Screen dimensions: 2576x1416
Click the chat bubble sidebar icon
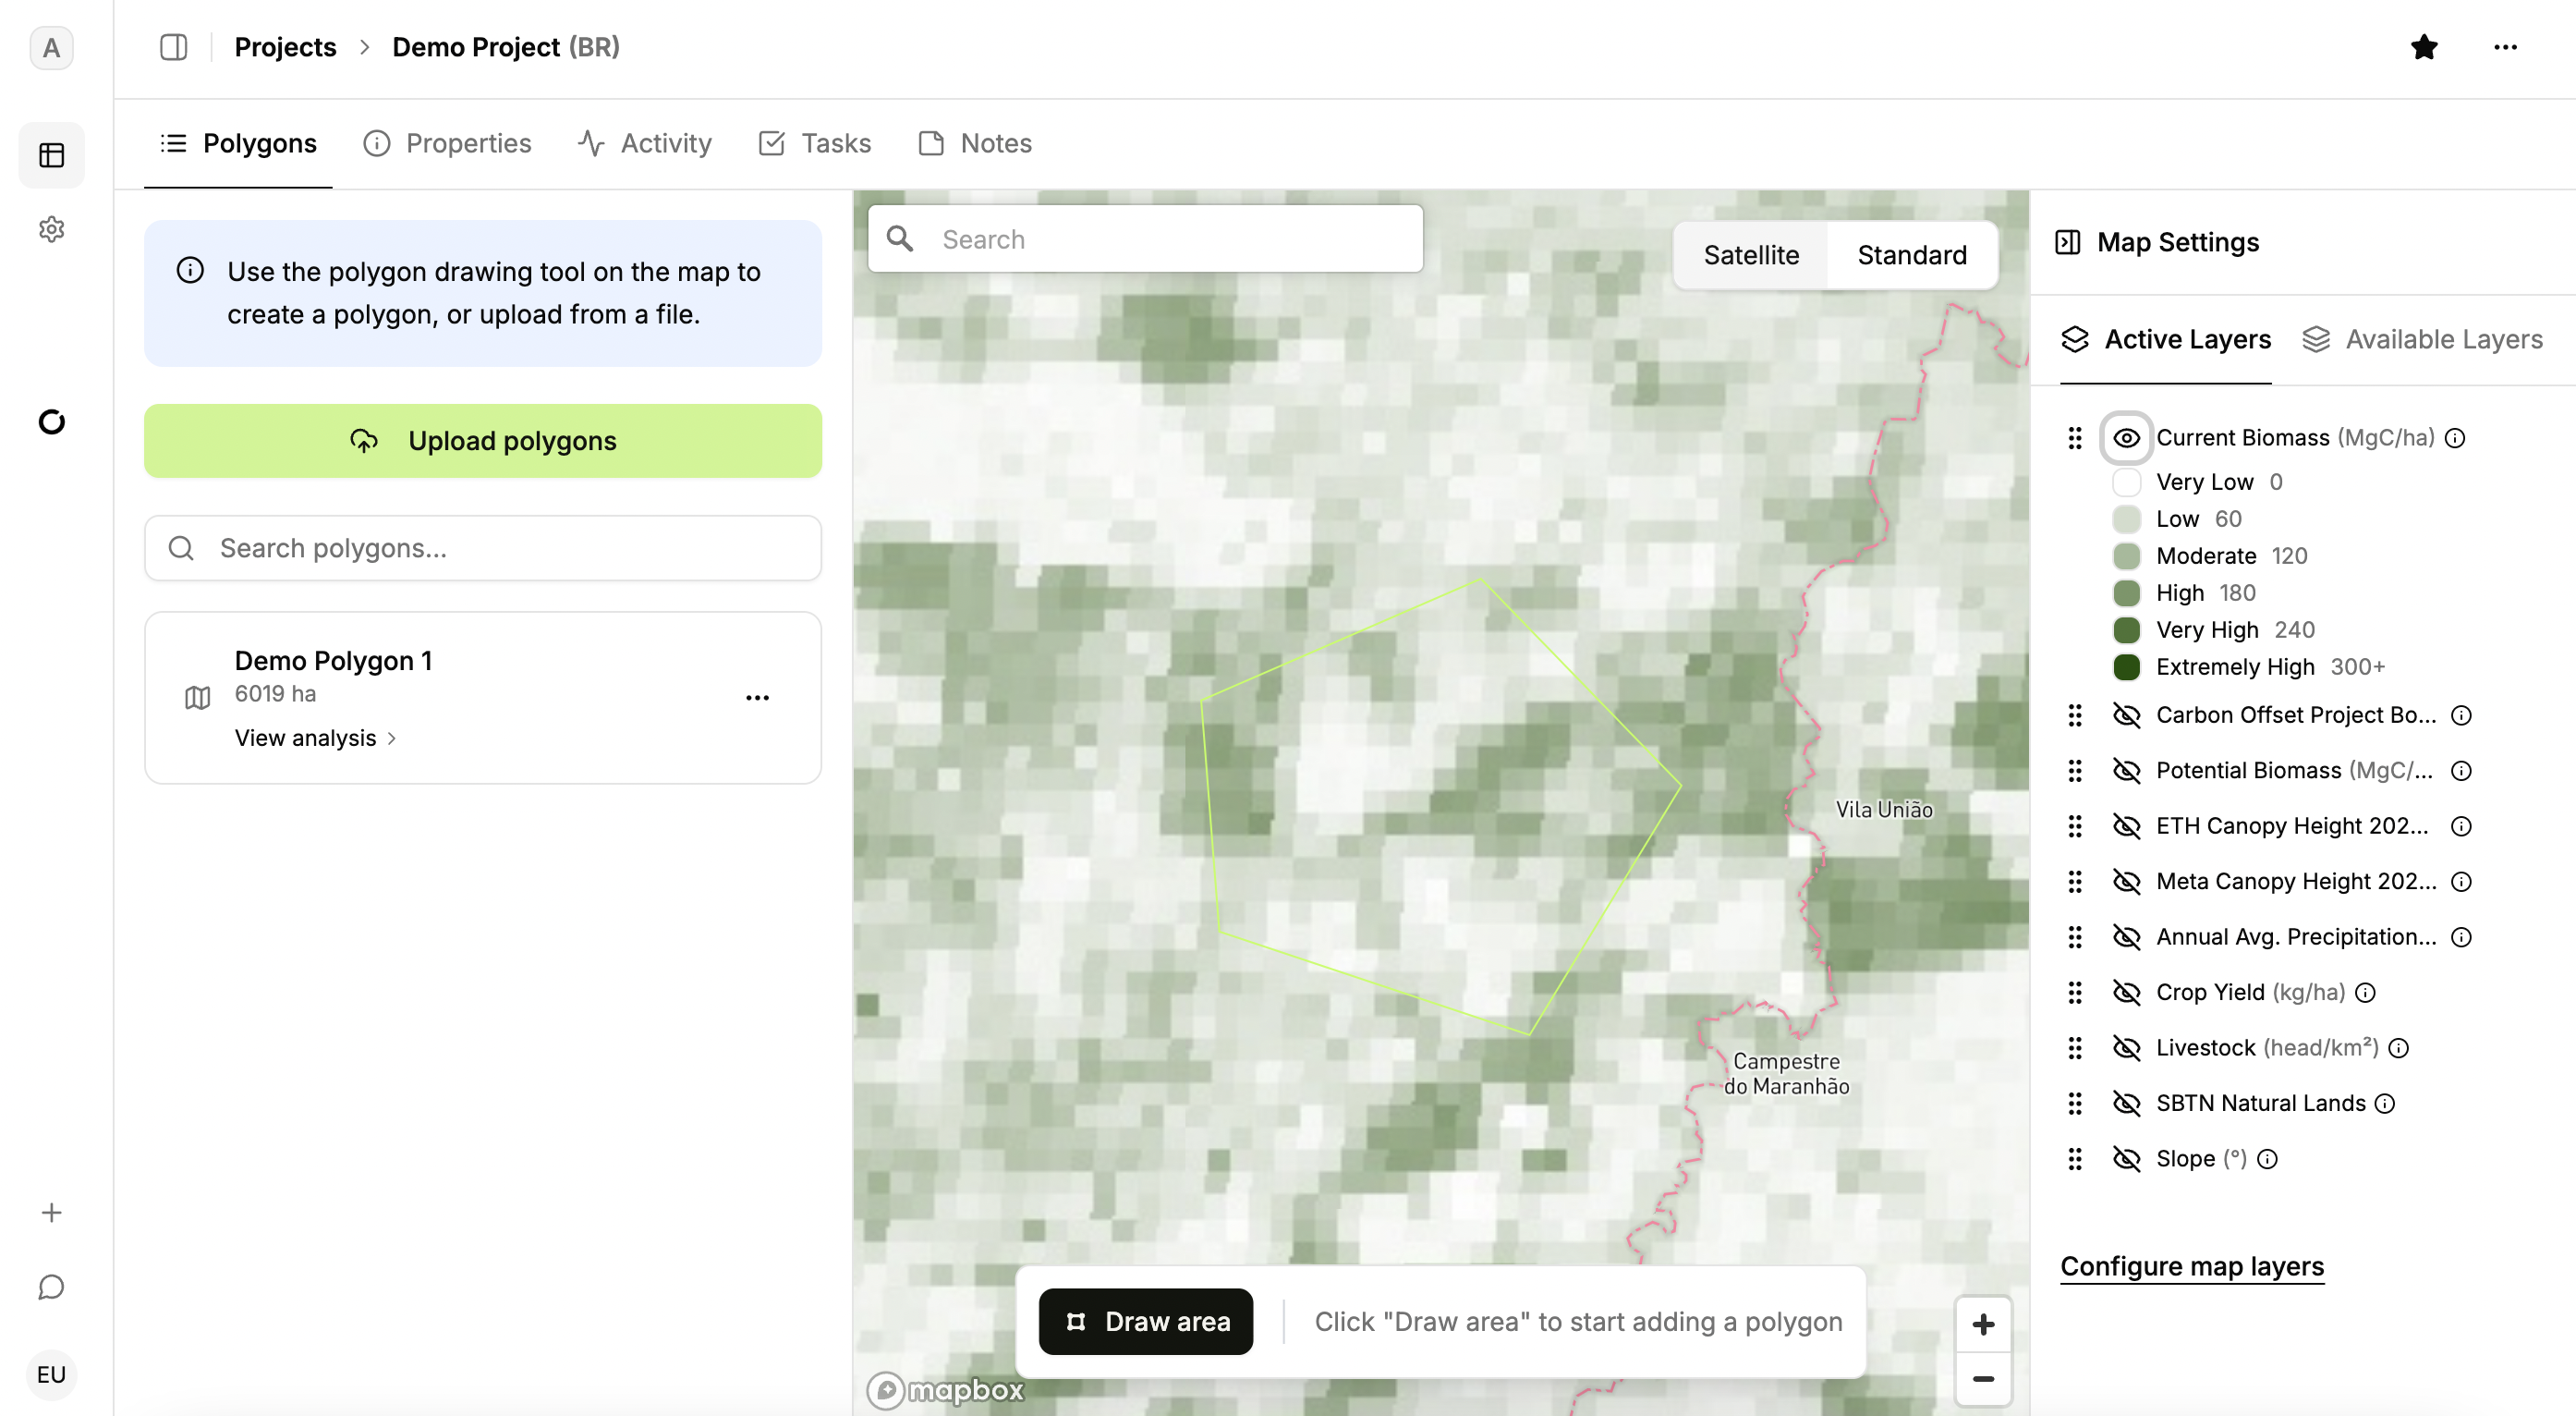click(x=51, y=1287)
